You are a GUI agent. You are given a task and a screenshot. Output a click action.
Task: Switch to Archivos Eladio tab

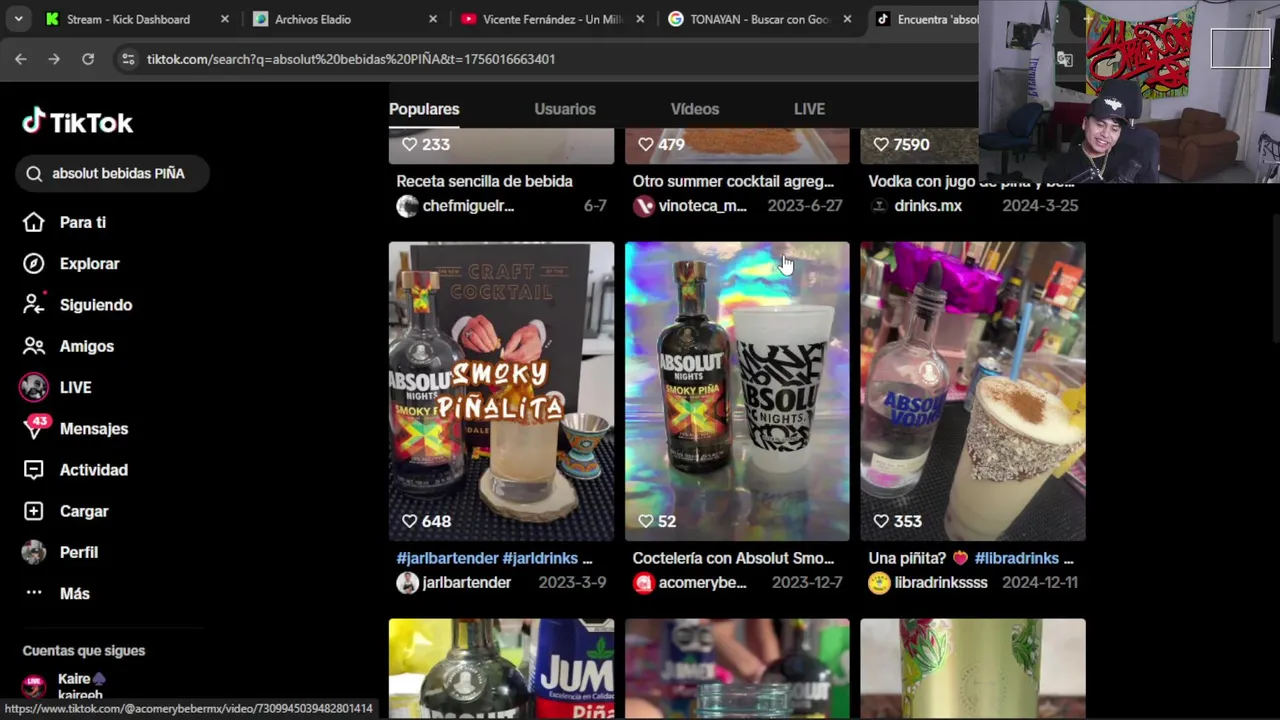[x=312, y=19]
